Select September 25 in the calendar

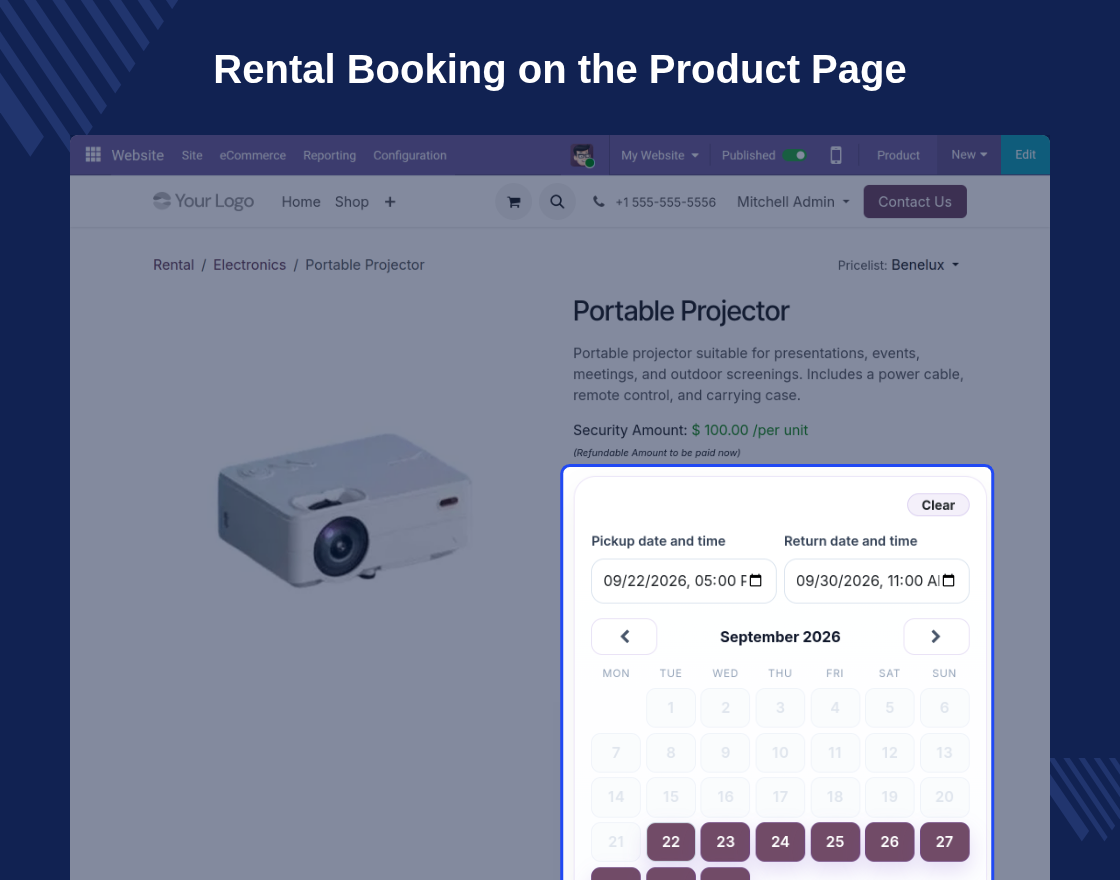(x=835, y=841)
